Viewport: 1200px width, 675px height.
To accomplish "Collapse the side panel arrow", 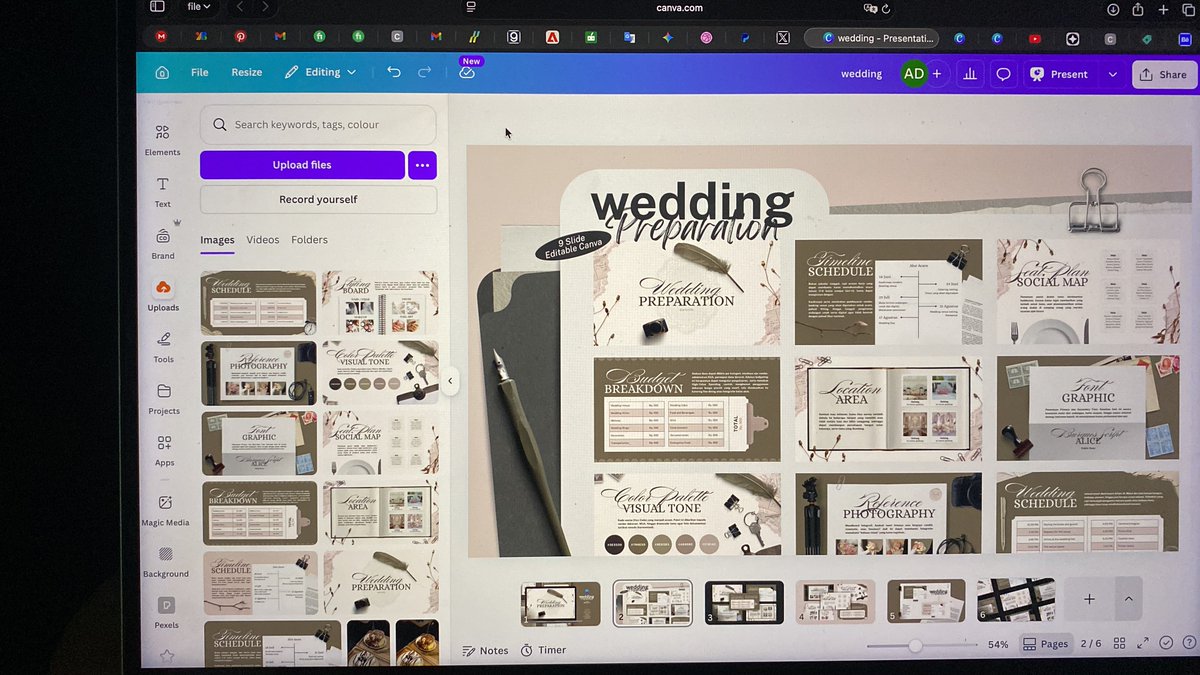I will (x=450, y=381).
